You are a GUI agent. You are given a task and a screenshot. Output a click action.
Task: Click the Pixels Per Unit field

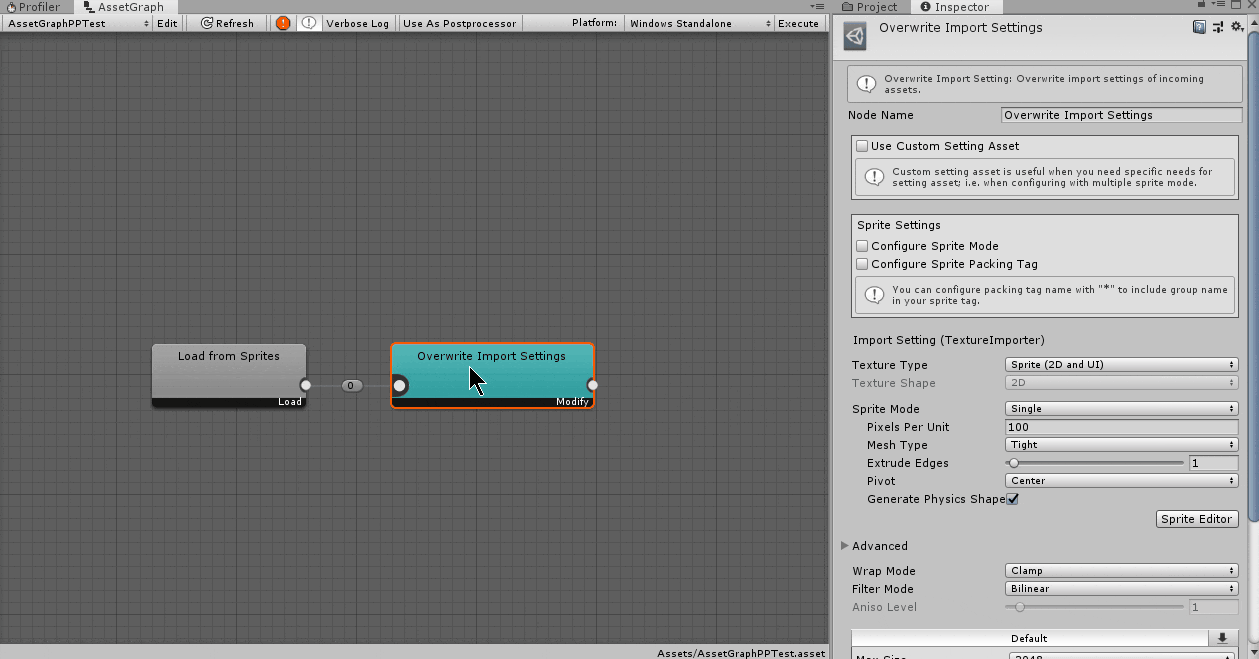pos(1121,427)
